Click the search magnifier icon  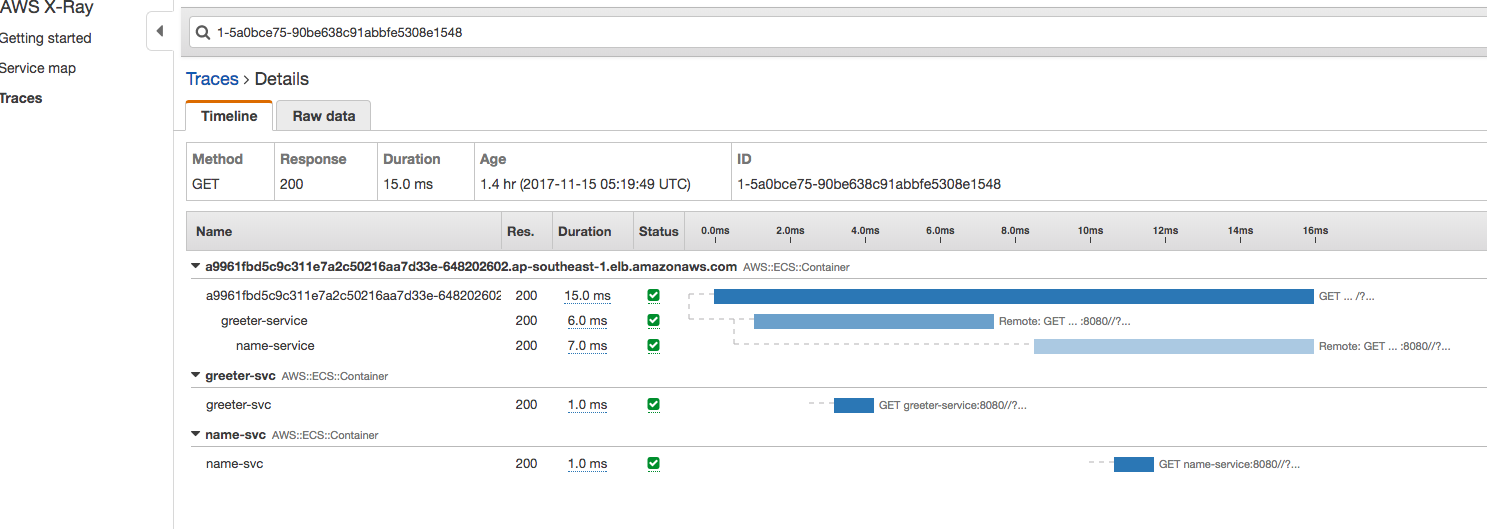pyautogui.click(x=203, y=32)
